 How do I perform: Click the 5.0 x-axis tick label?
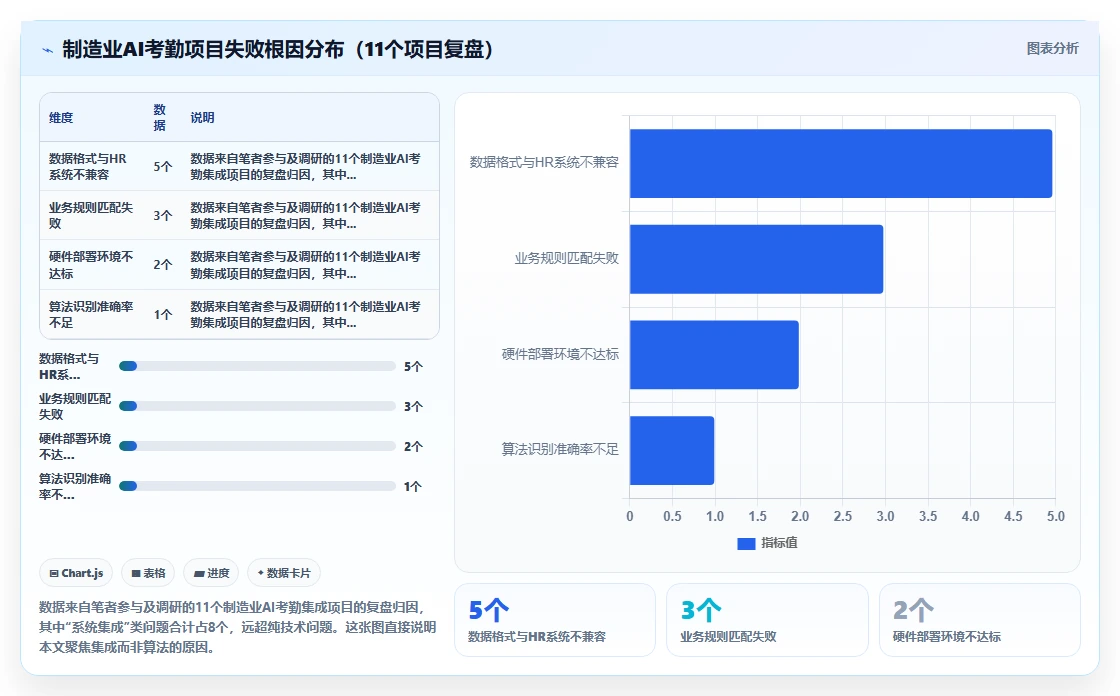[1056, 517]
